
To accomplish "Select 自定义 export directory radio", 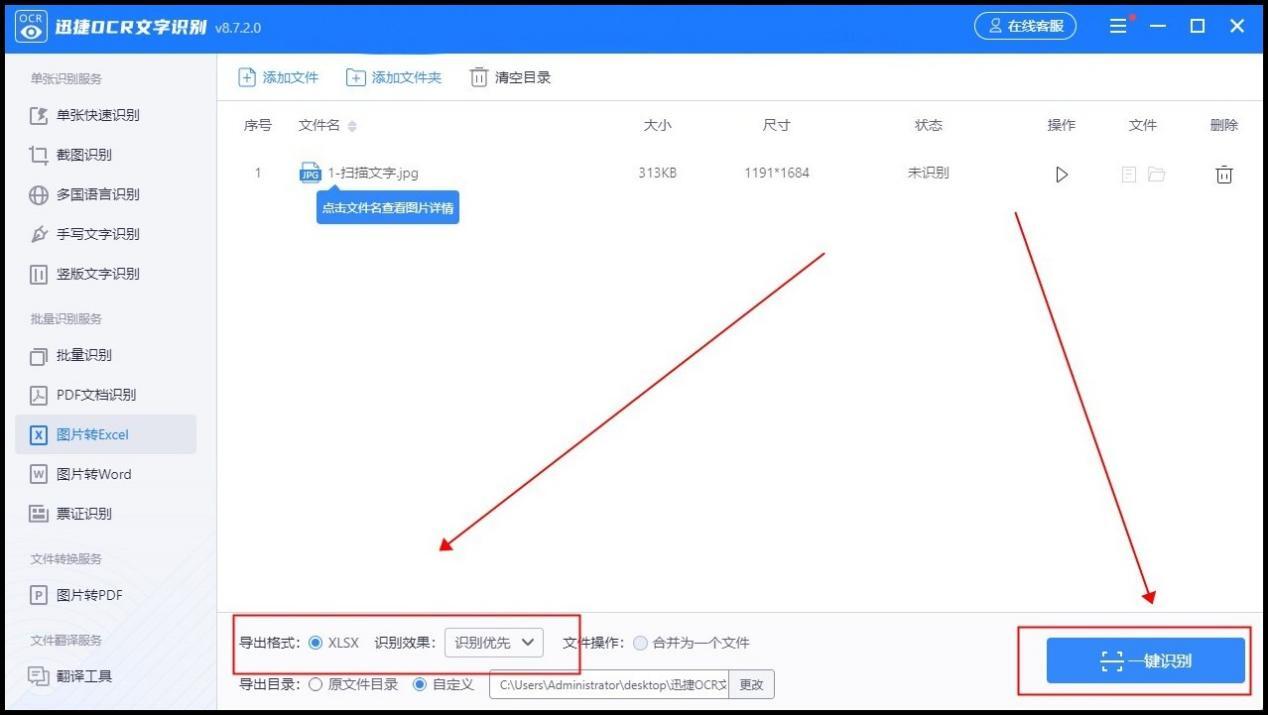I will 420,685.
